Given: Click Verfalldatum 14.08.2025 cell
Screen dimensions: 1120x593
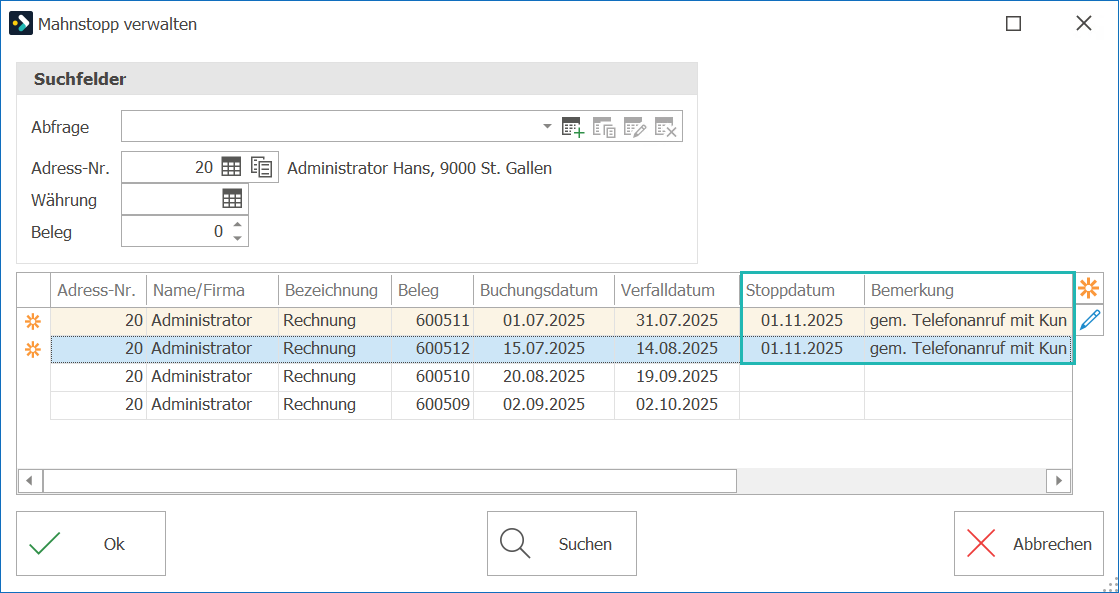Looking at the screenshot, I should [676, 349].
